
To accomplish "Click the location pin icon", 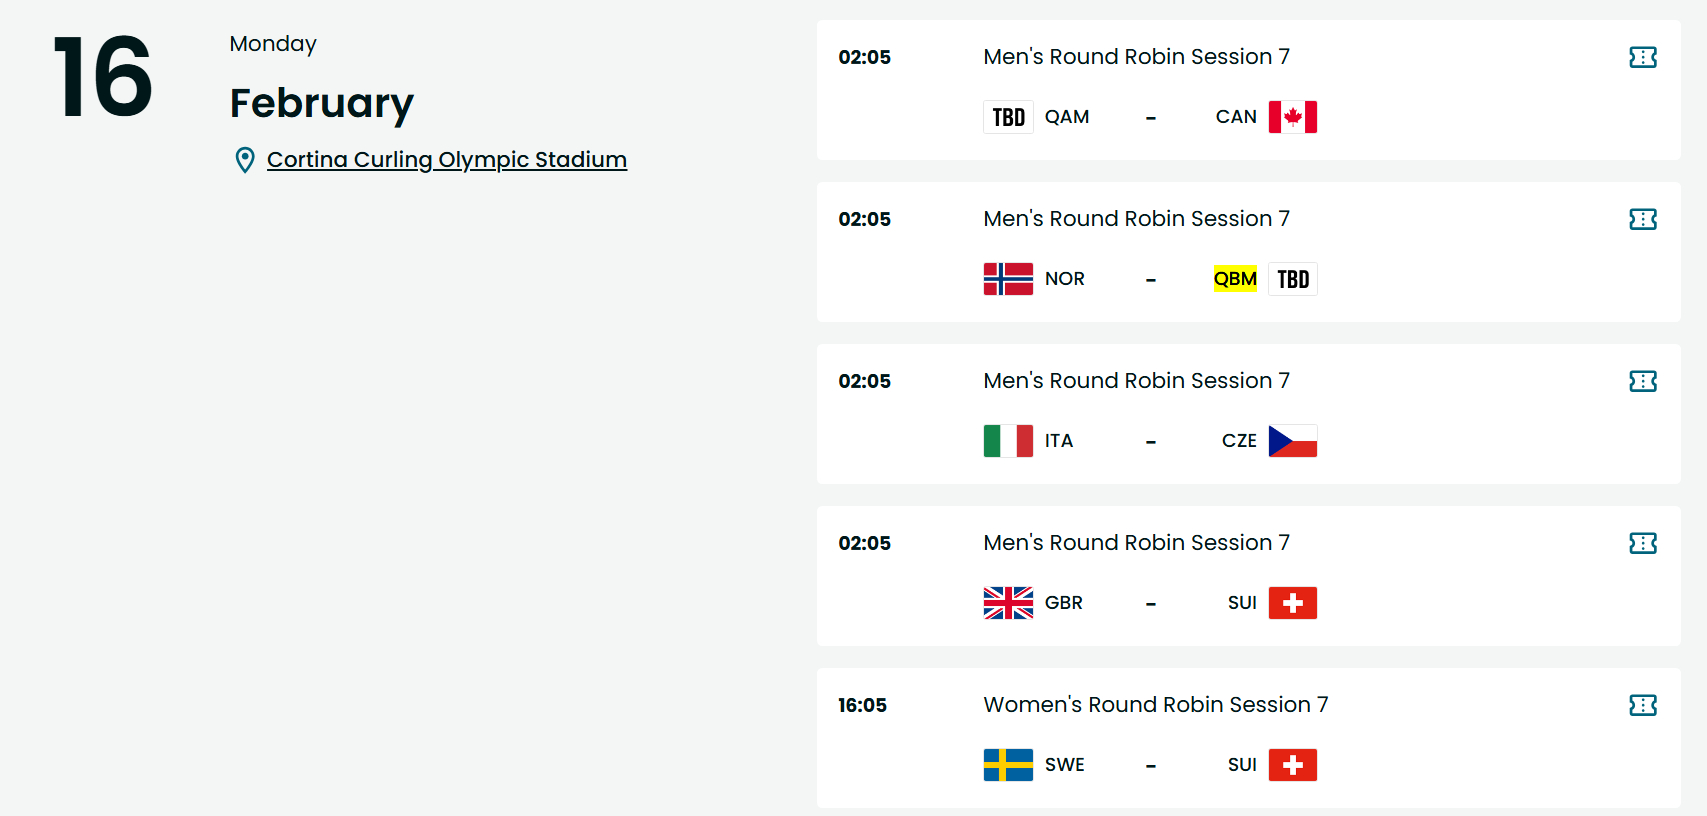I will [245, 160].
